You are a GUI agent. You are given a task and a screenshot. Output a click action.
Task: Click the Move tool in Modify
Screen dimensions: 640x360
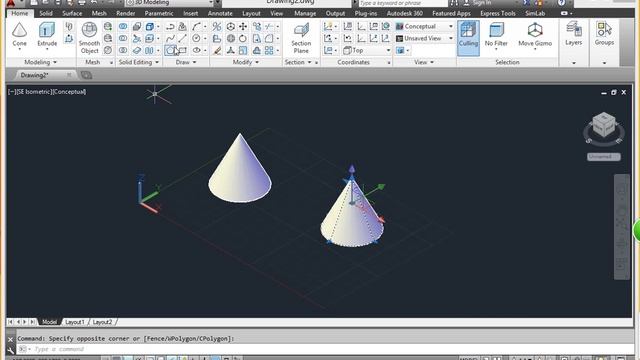[x=243, y=27]
